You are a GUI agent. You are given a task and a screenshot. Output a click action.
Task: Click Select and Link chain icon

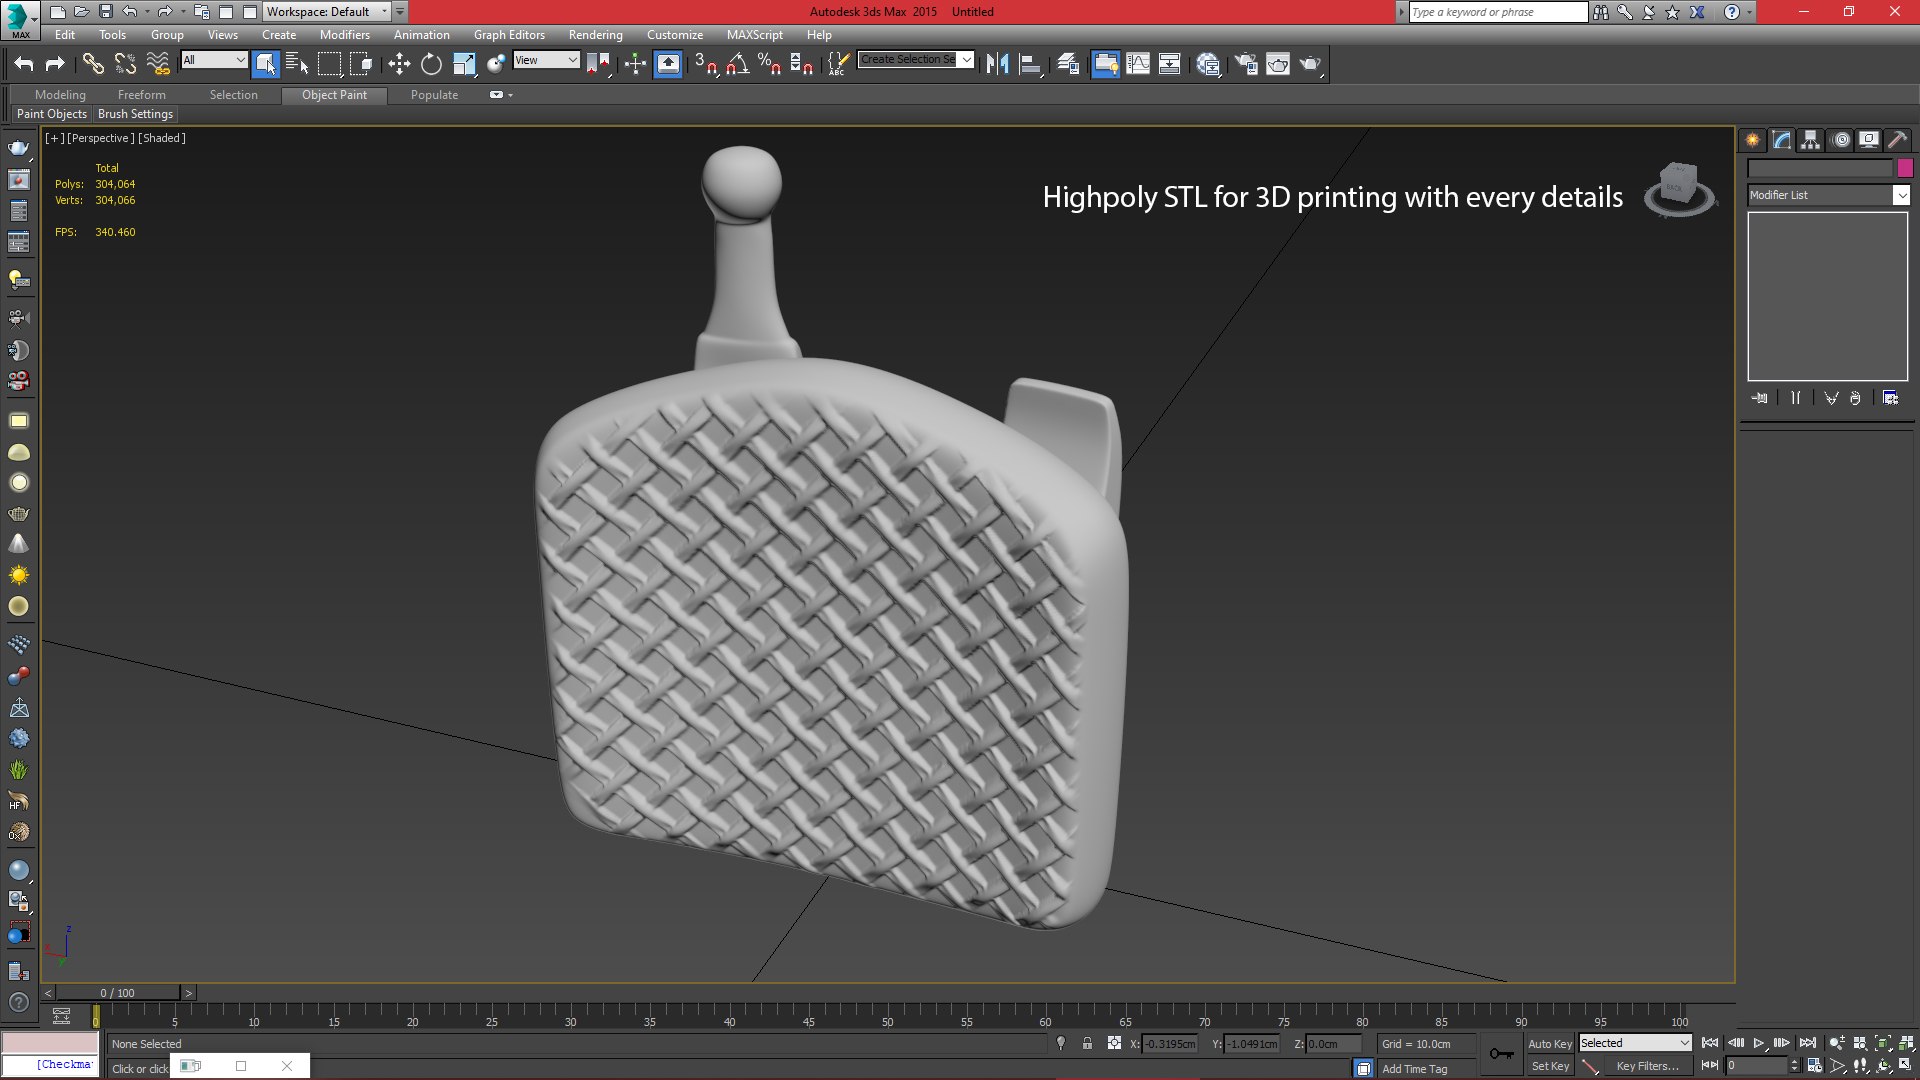[x=93, y=64]
